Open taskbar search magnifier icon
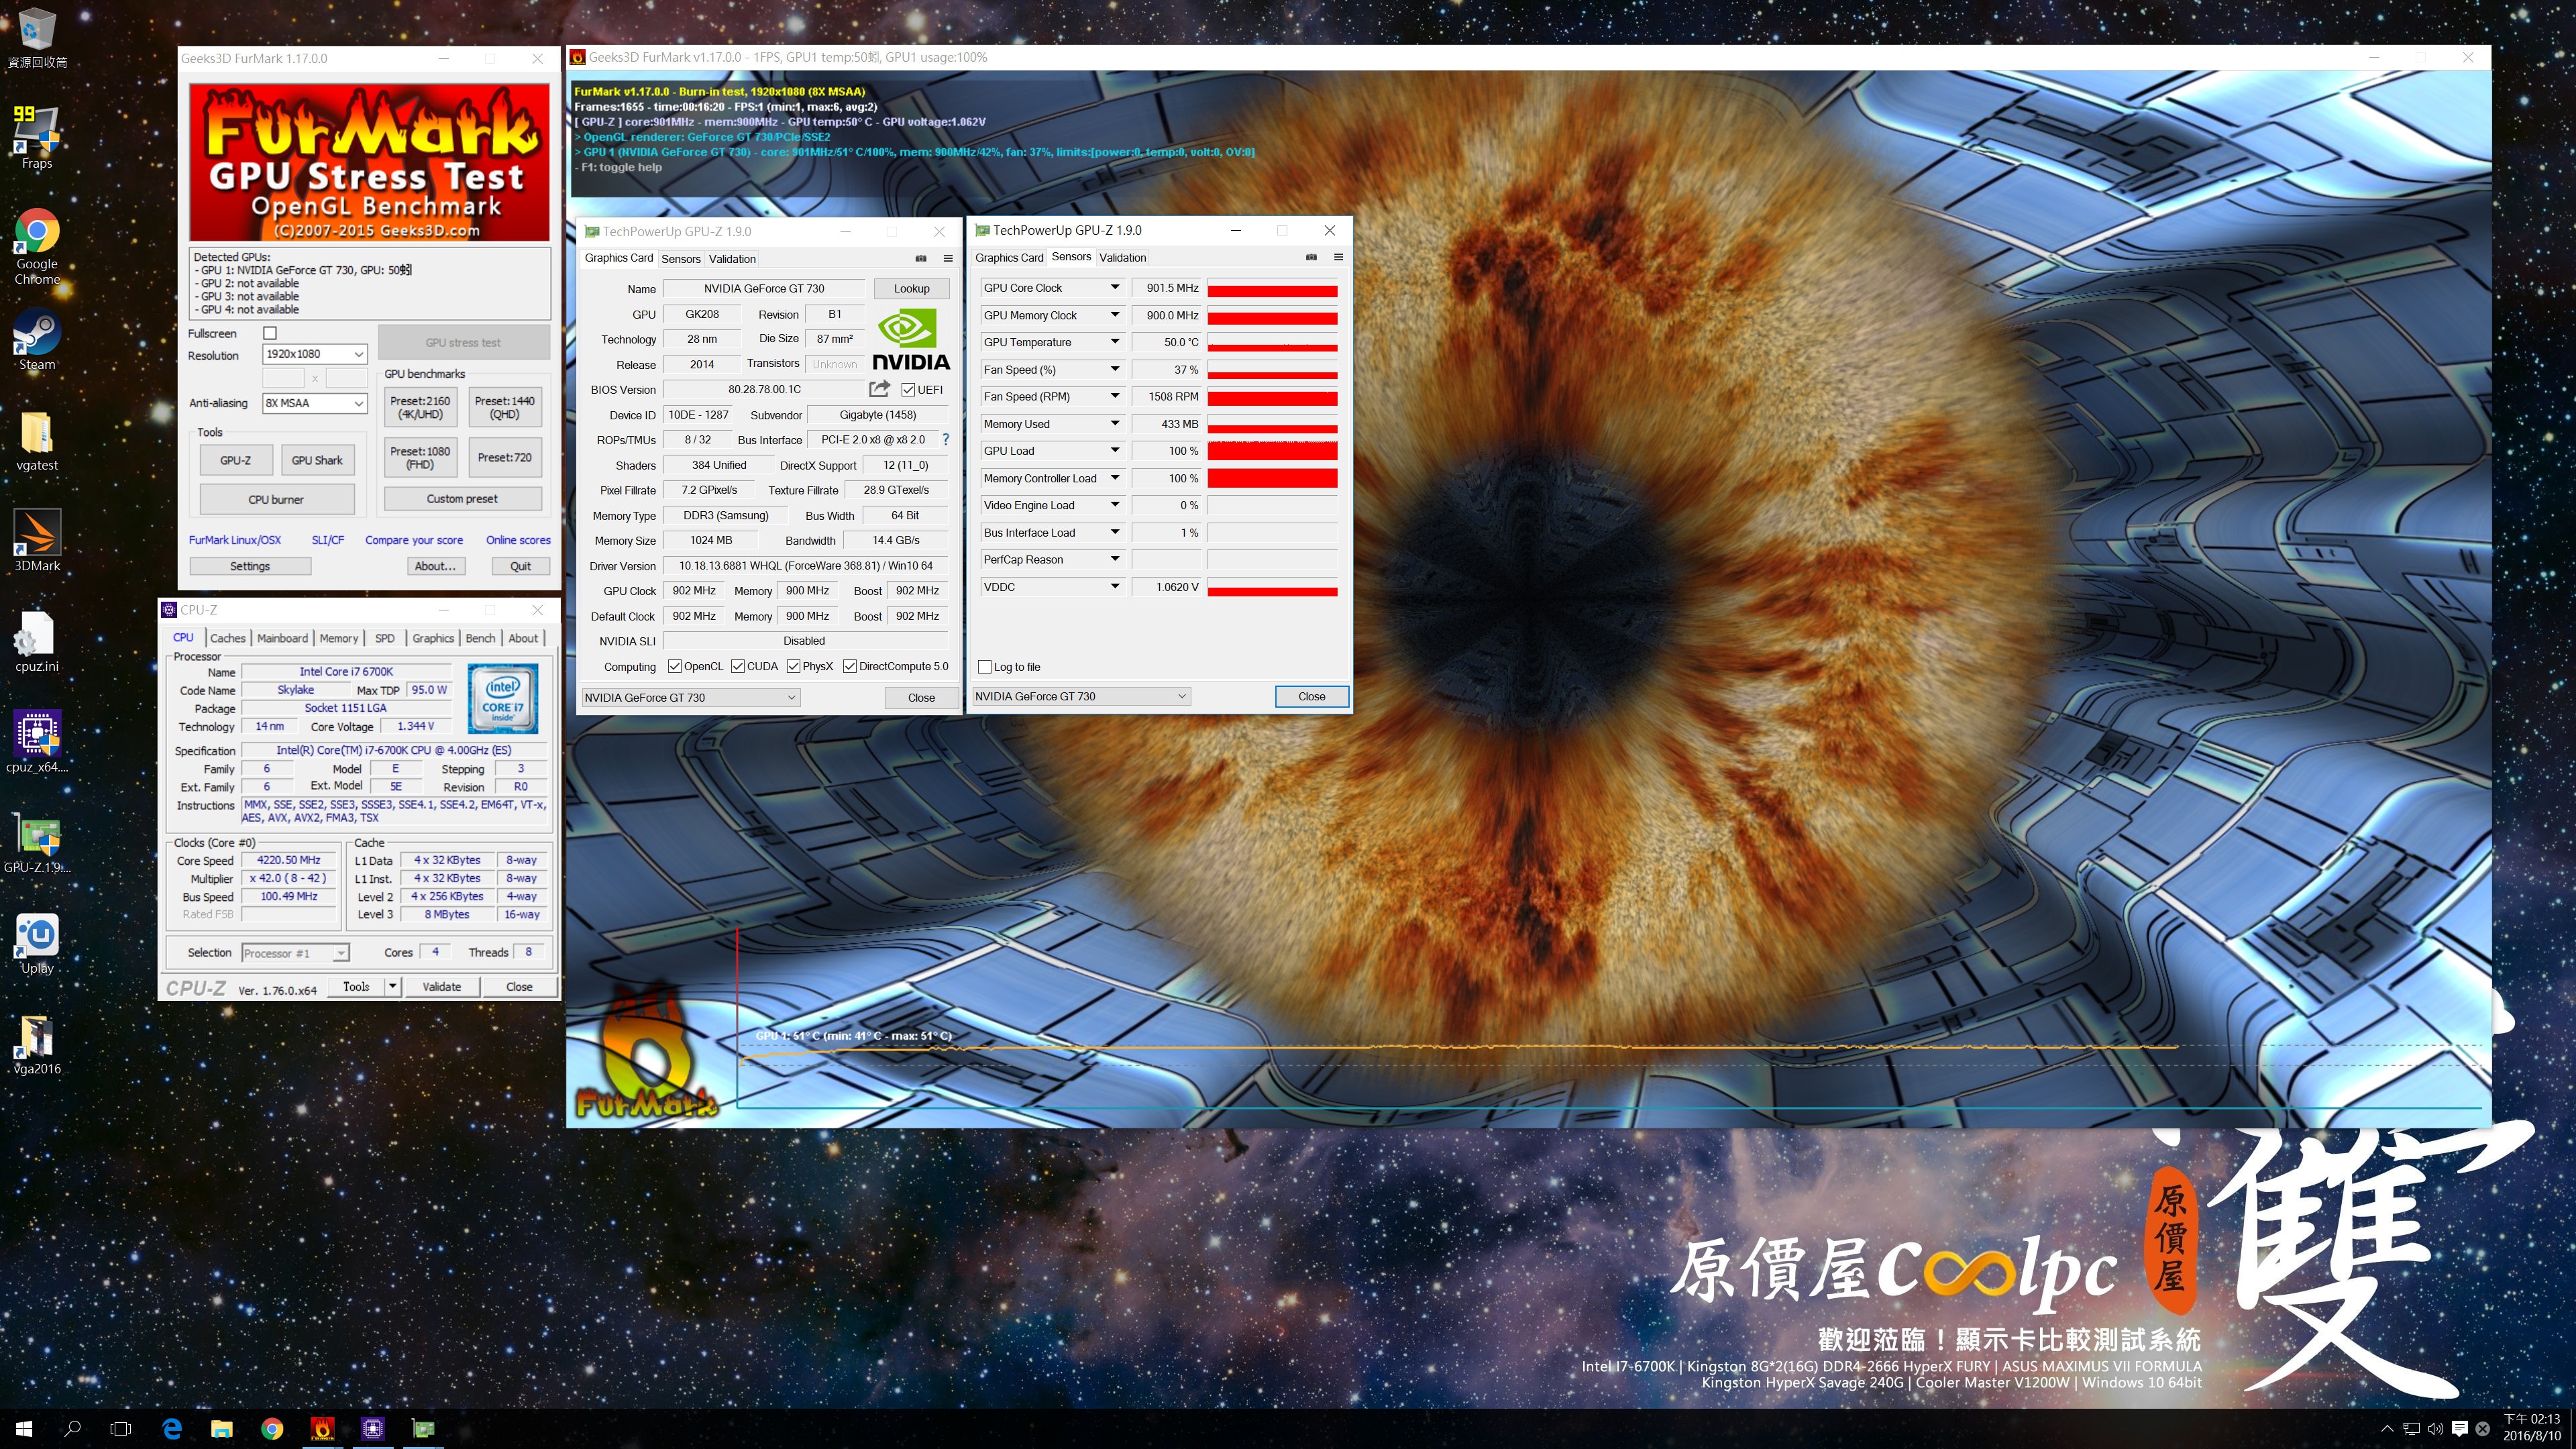The image size is (2576, 1449). click(72, 1428)
